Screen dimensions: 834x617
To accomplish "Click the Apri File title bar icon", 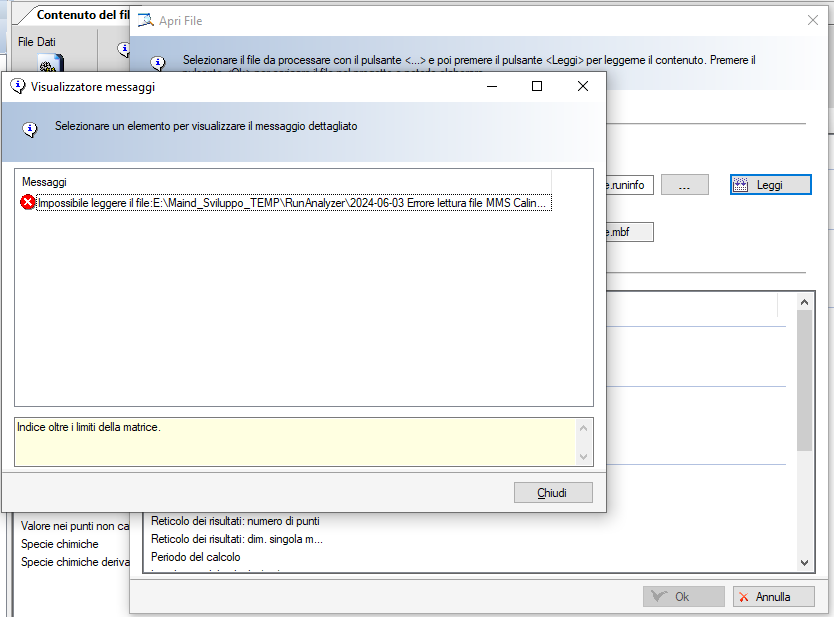I will tap(145, 21).
